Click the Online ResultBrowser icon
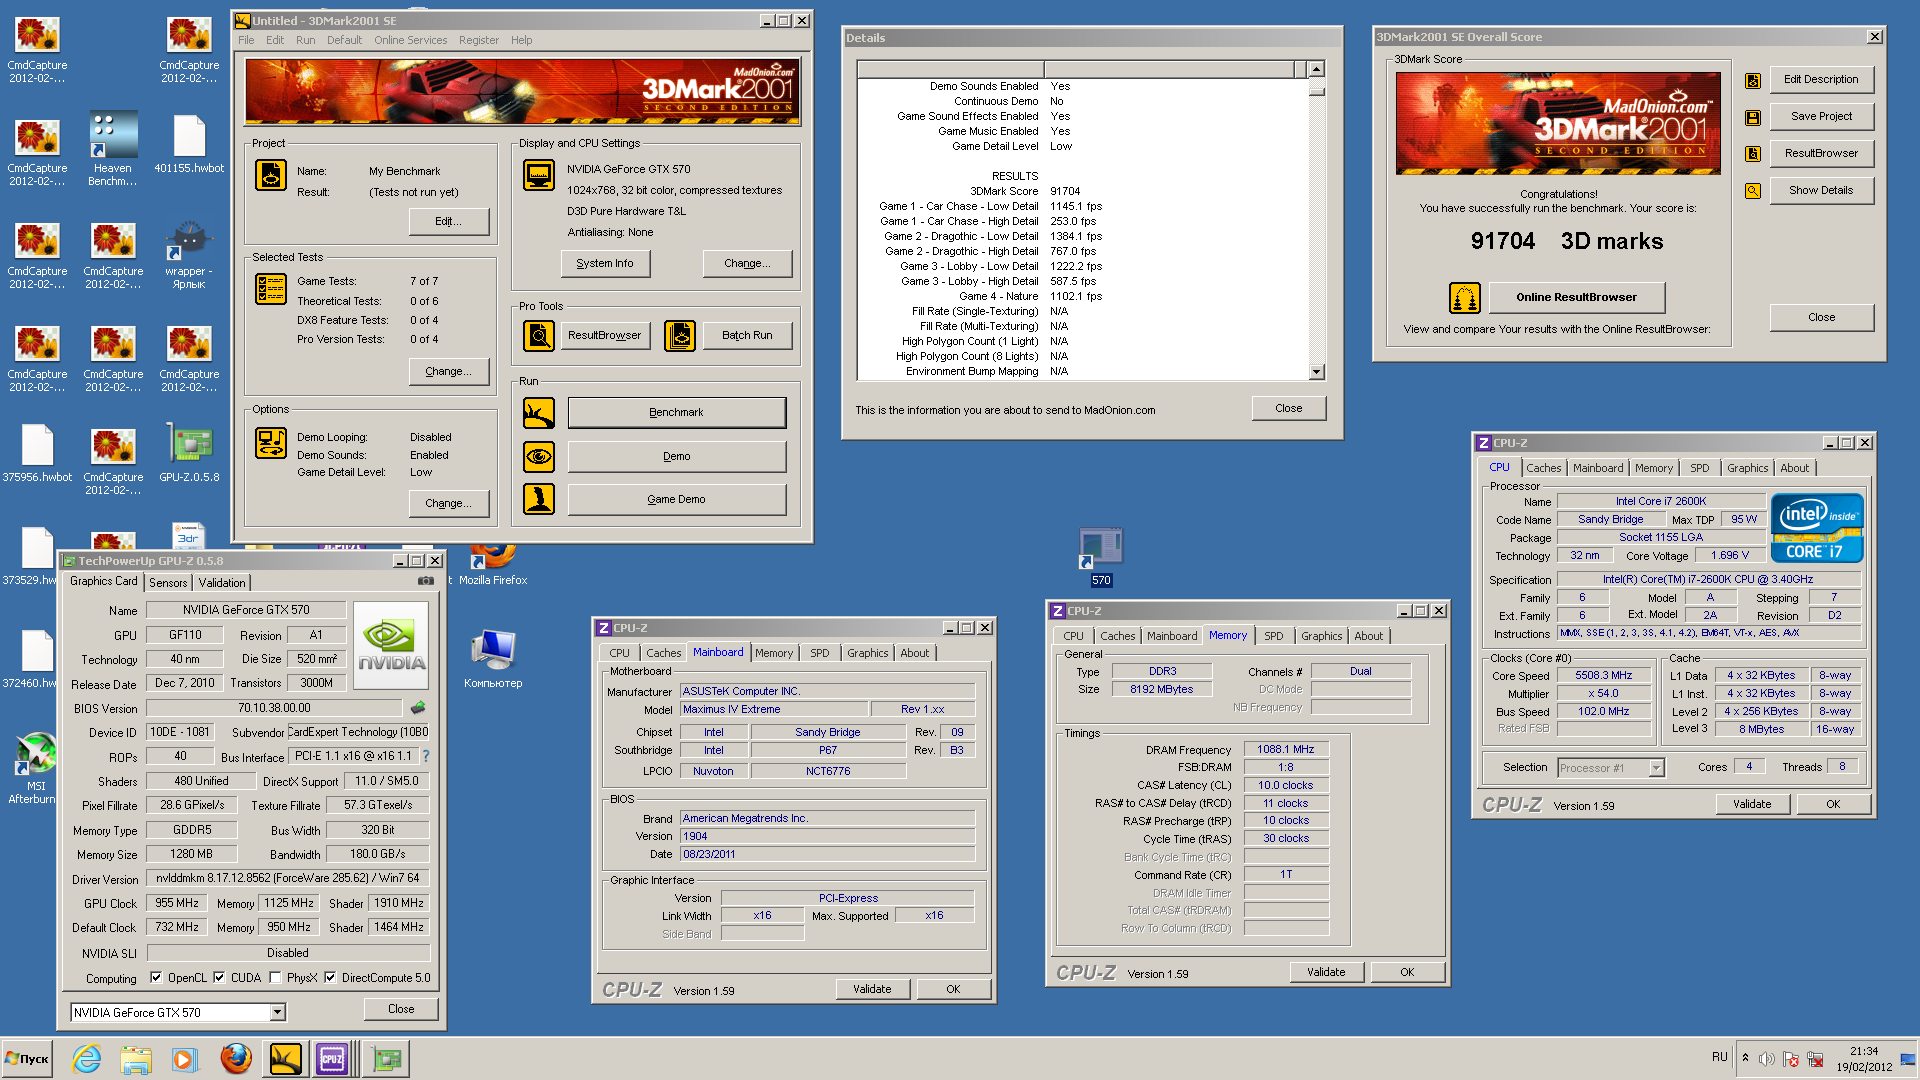This screenshot has width=1920, height=1080. [1465, 297]
